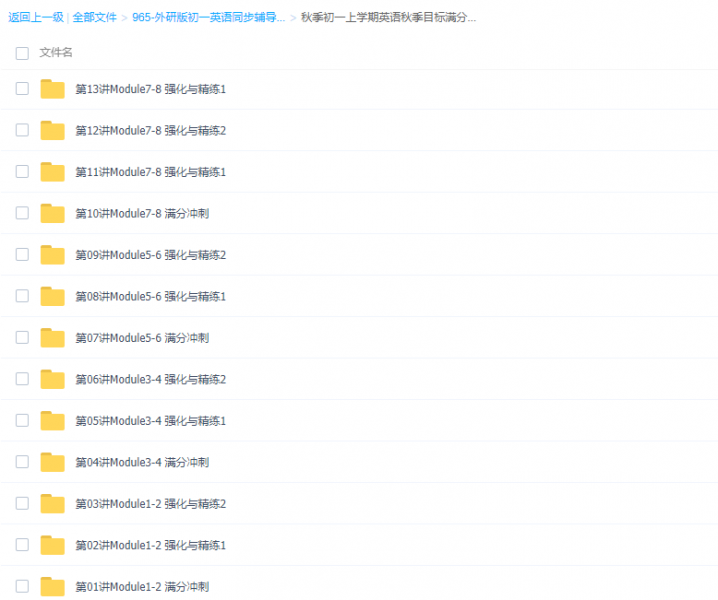Viewport: 718px width, 600px height.
Task: Click the folder icon for 第09讲Module5-6 强化与精练2
Action: [x=52, y=255]
